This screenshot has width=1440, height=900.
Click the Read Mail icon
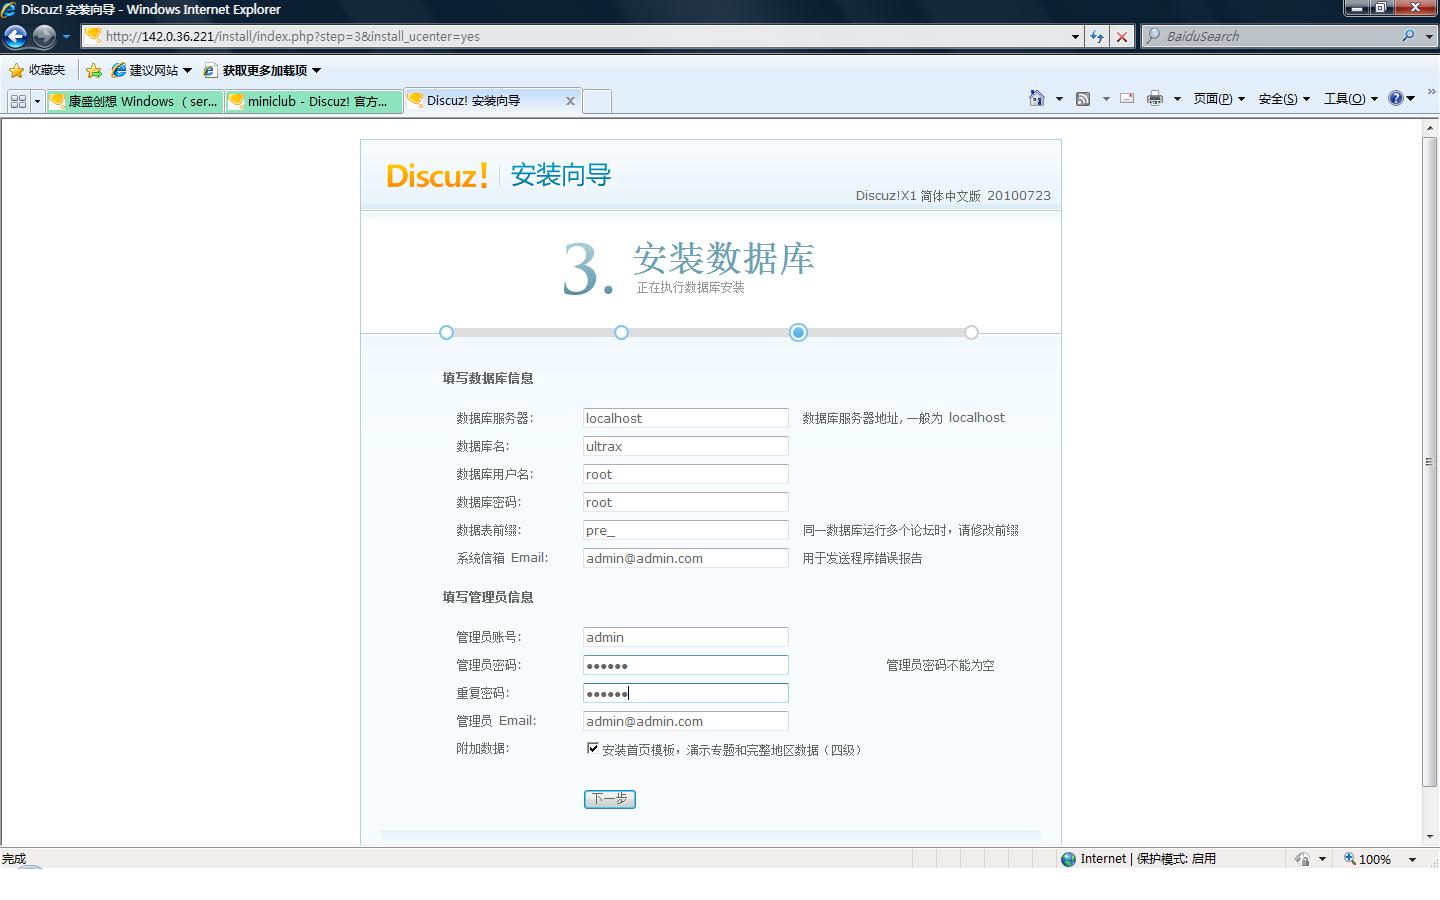pos(1127,98)
